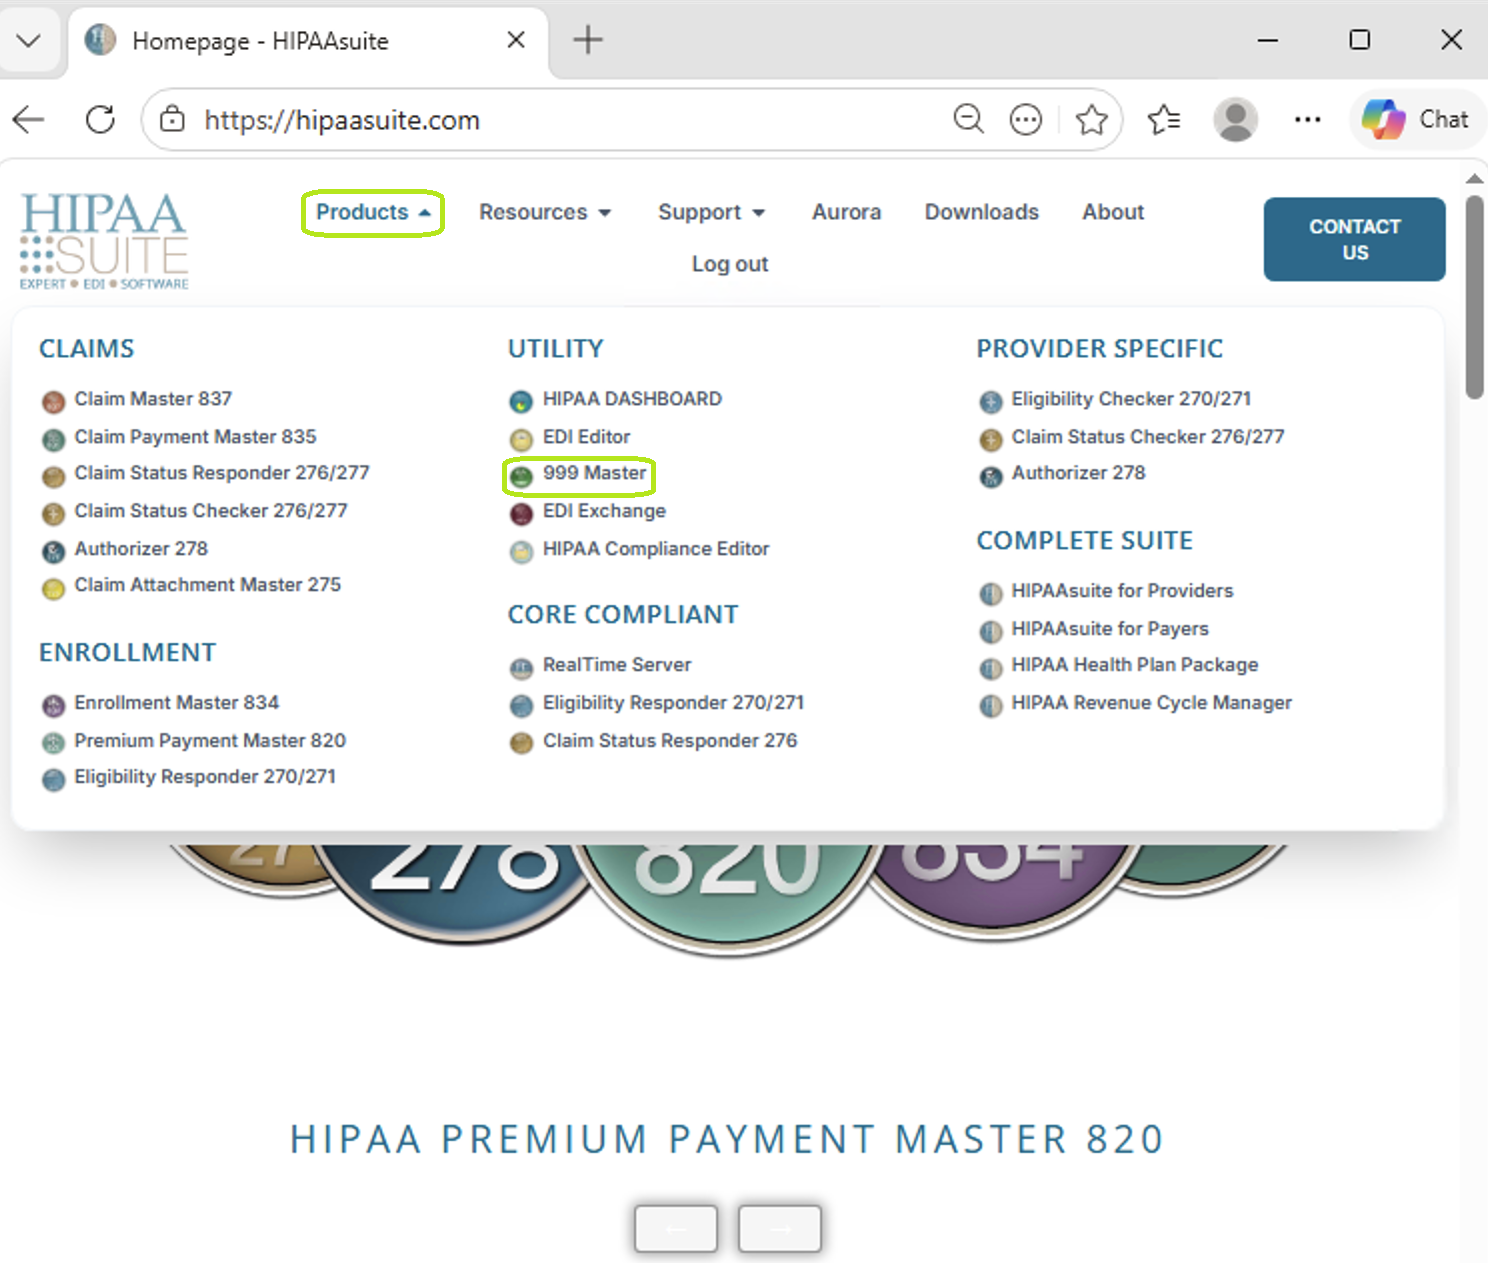Click the scrollbar up arrow
Screen dimensions: 1488x1263
(x=1475, y=178)
